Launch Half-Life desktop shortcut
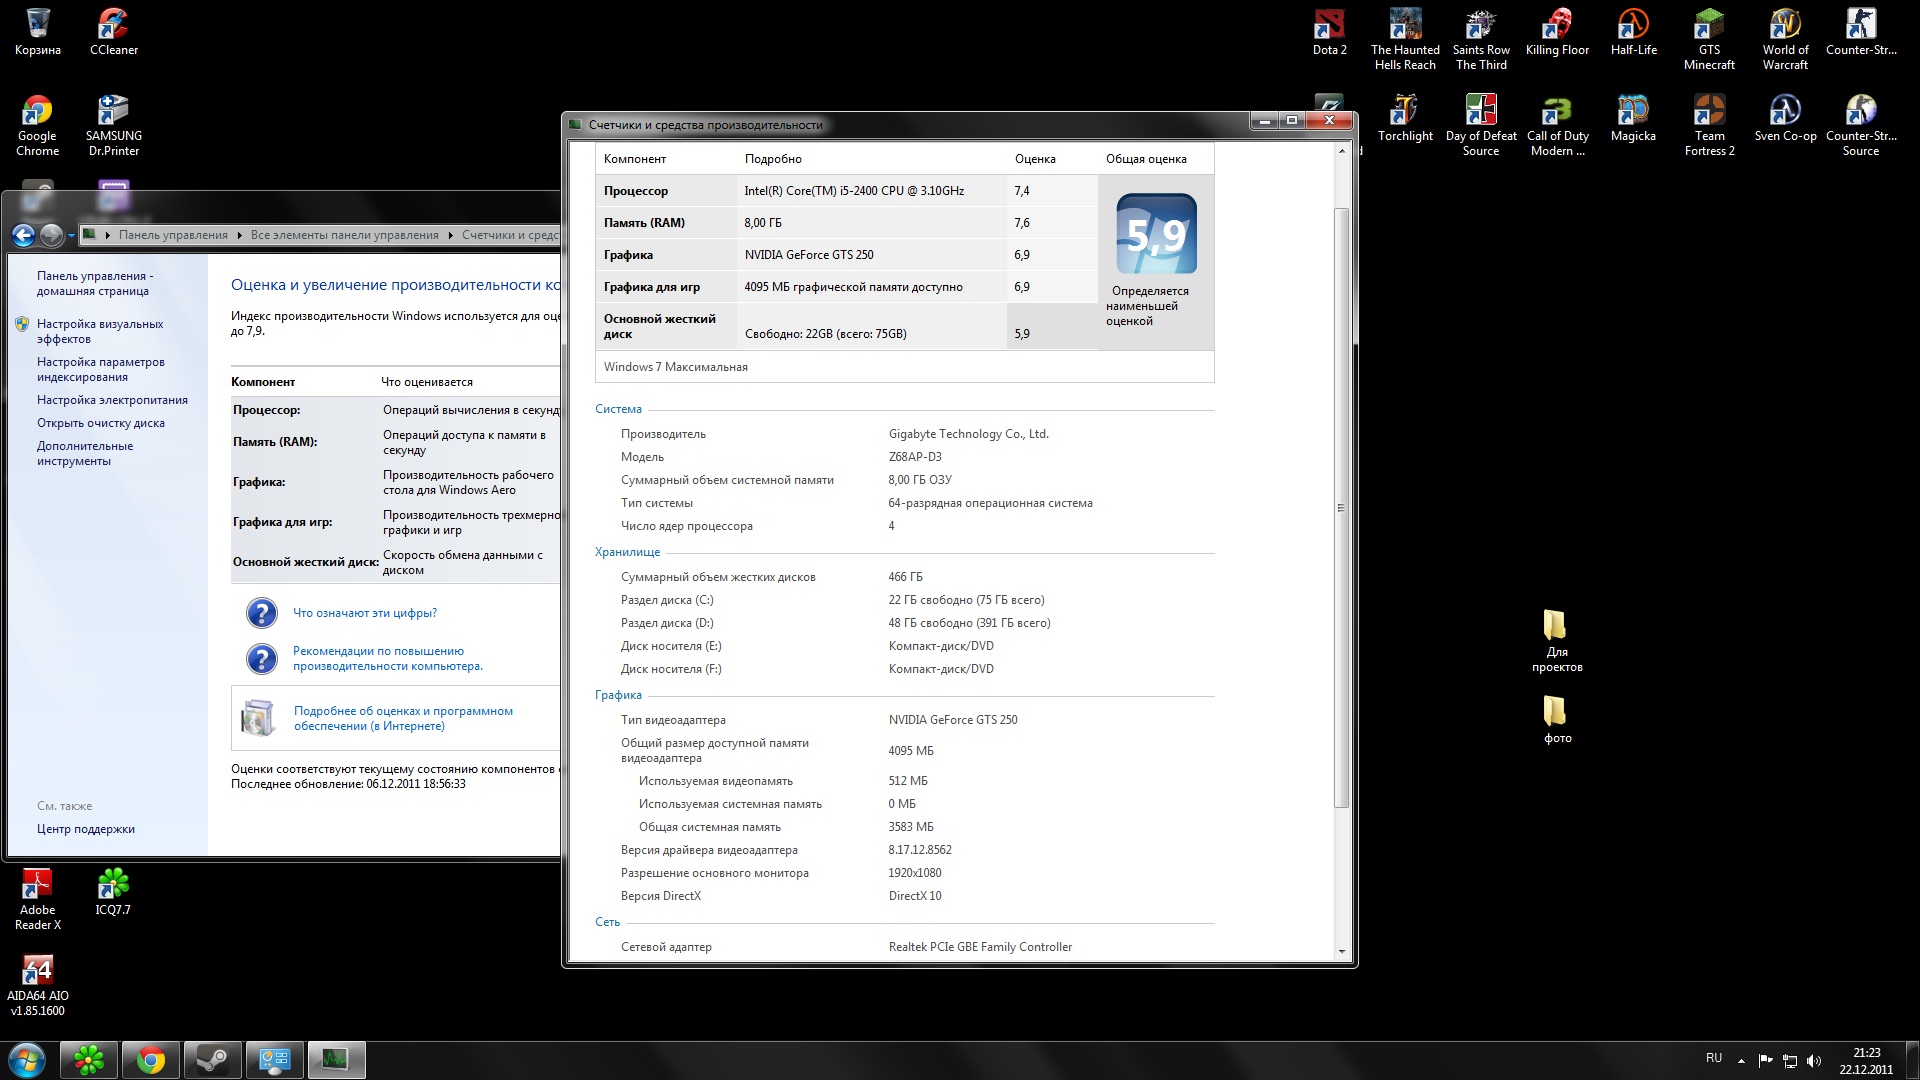This screenshot has height=1080, width=1920. [x=1633, y=32]
